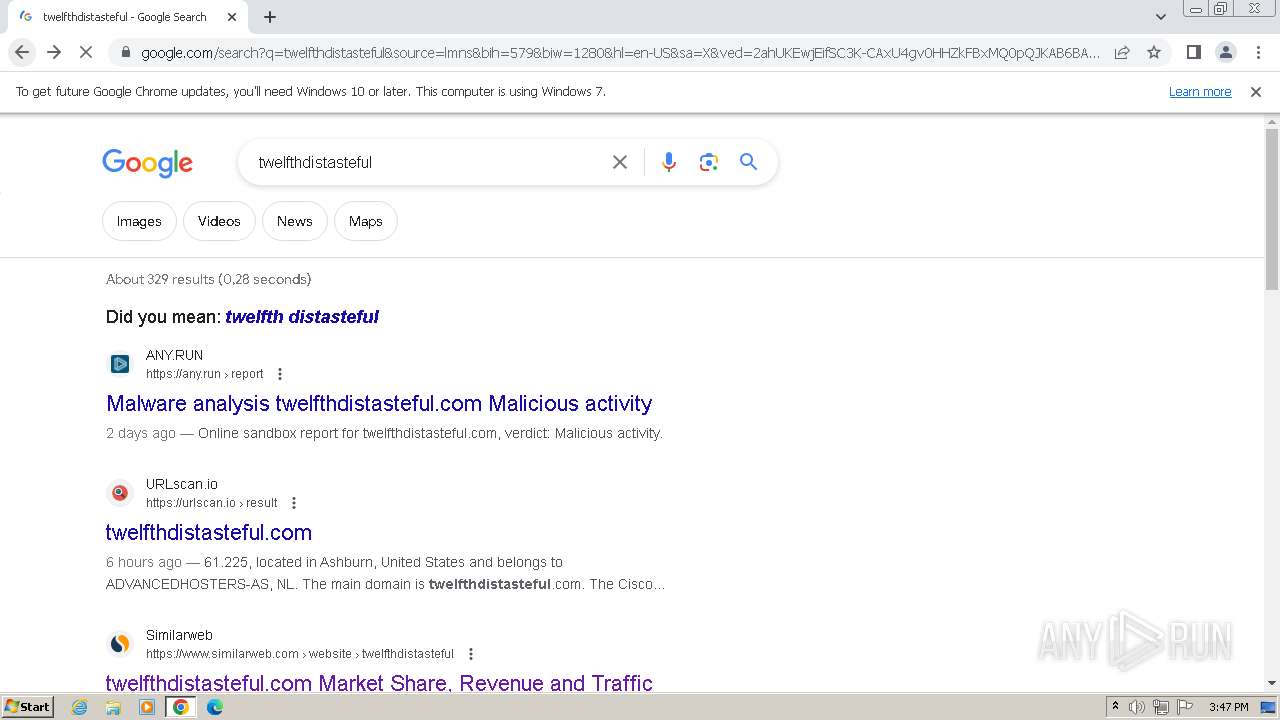Open Similarweb result options menu

[x=471, y=654]
